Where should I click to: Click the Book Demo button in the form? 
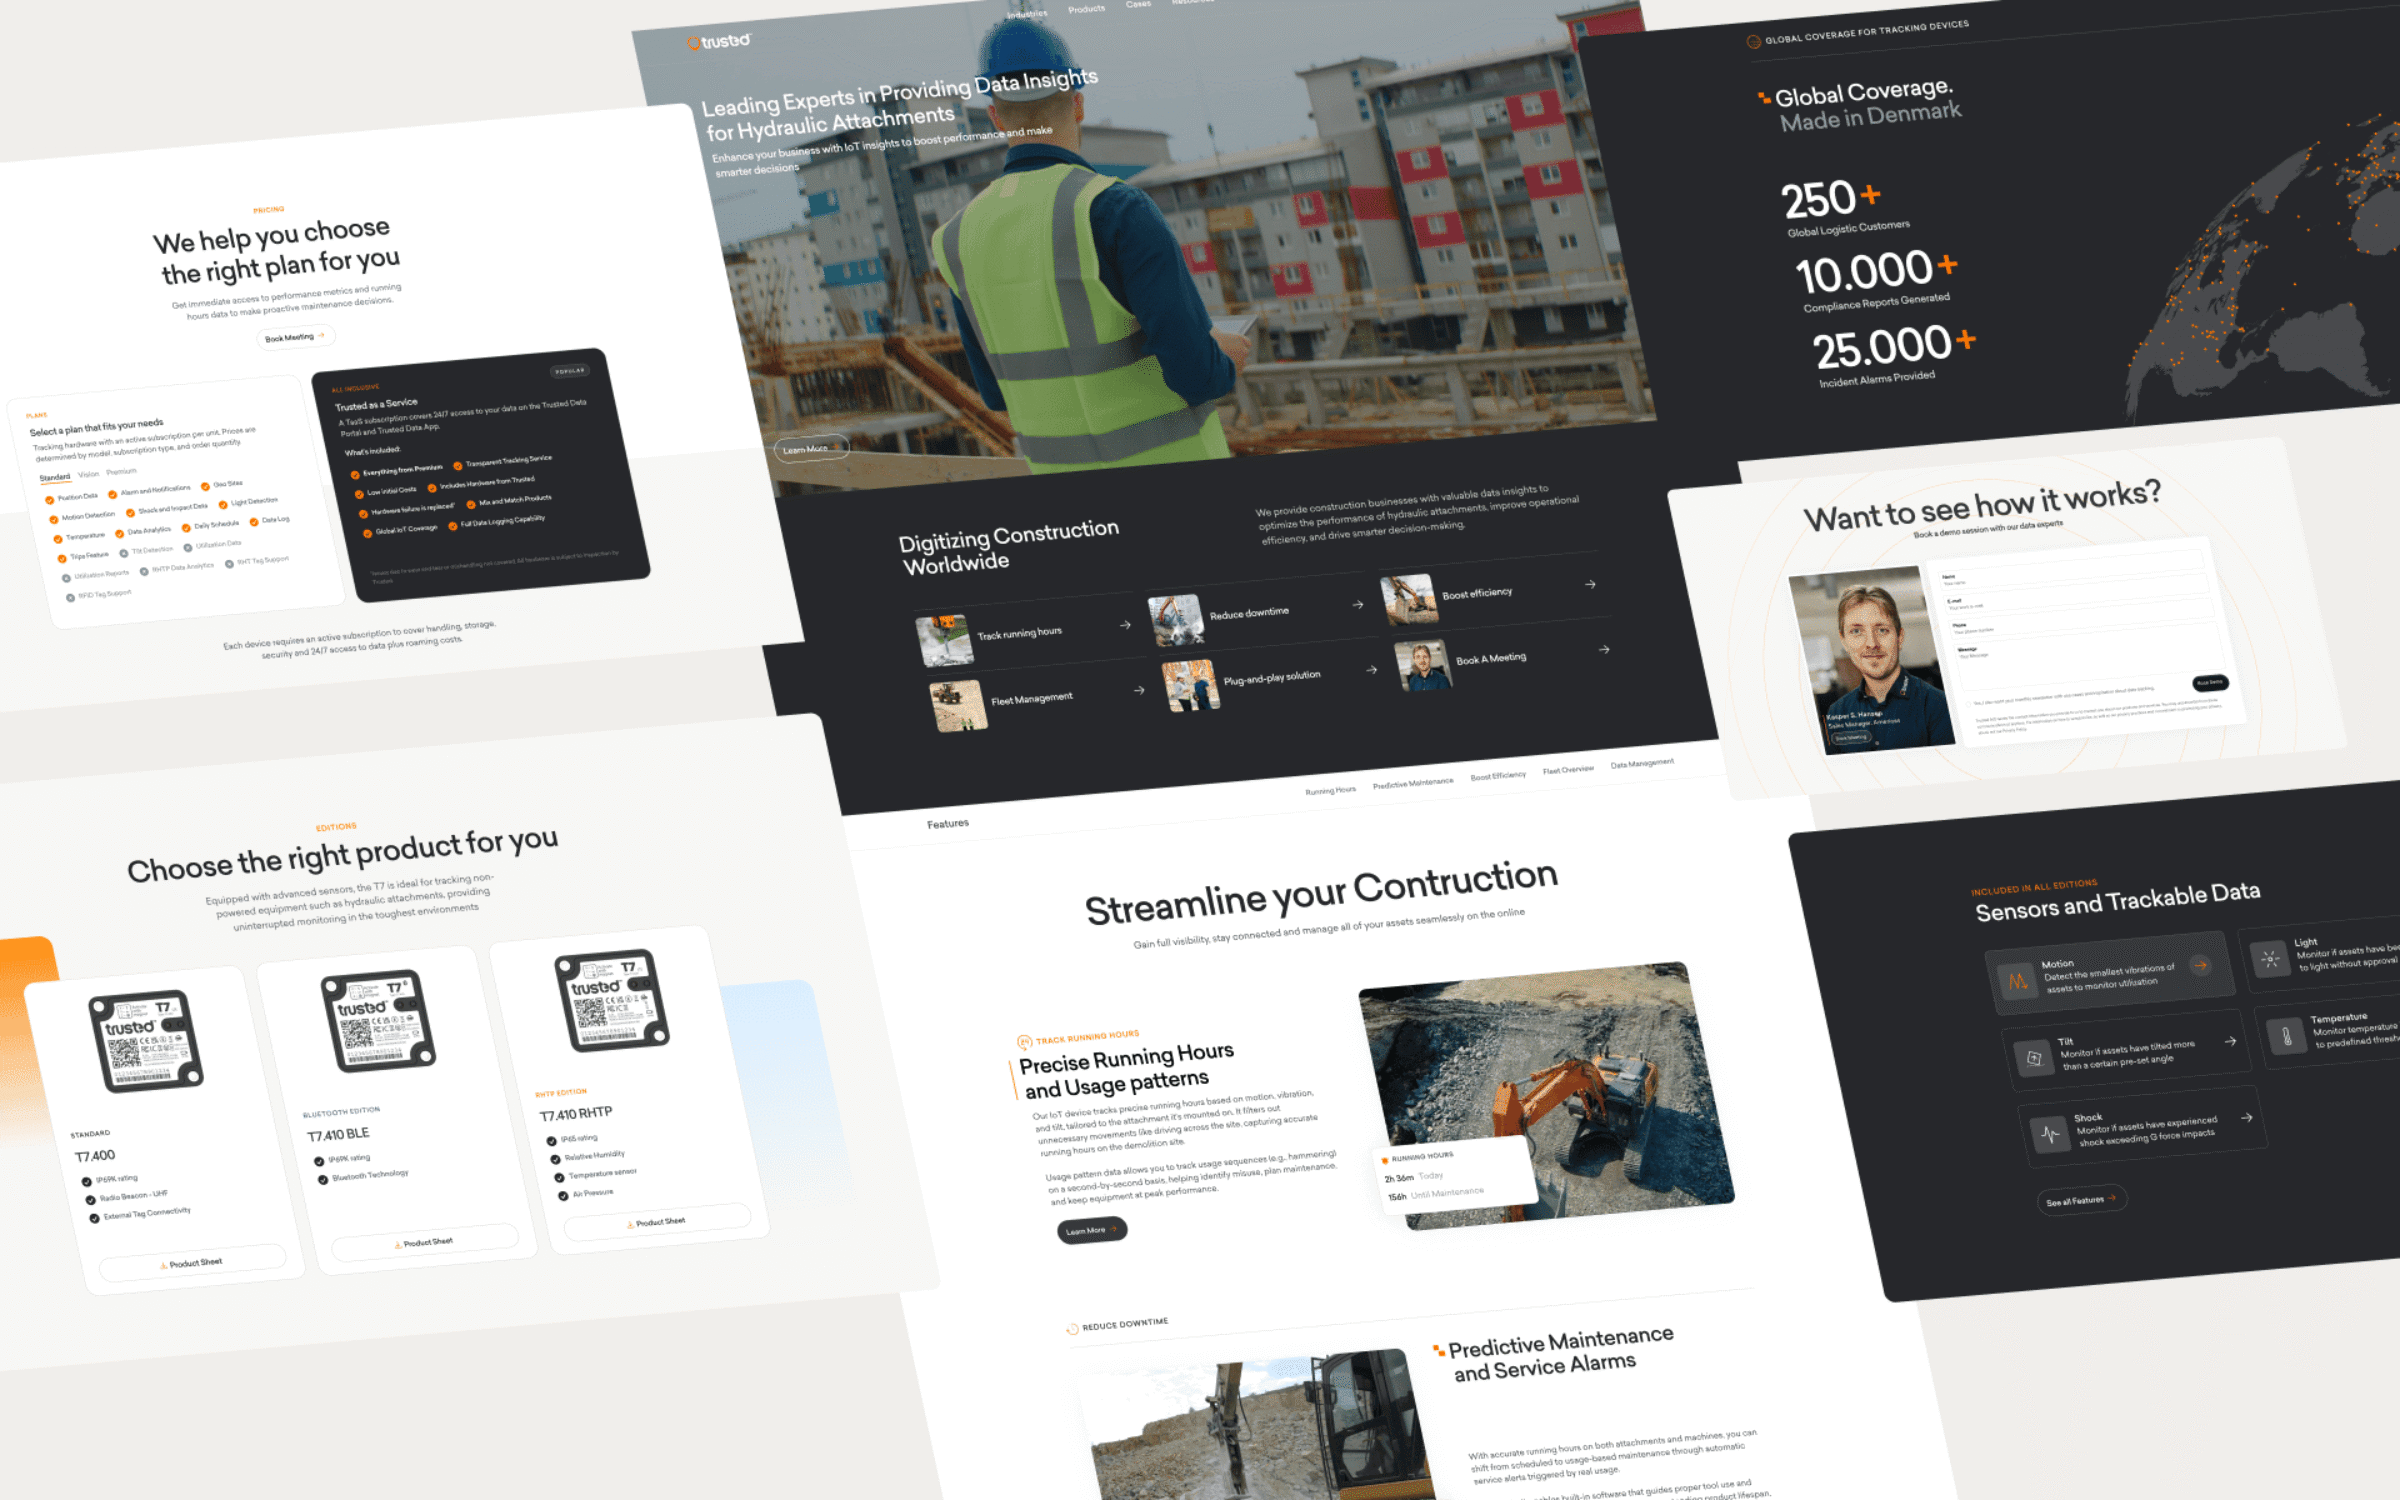pos(2210,683)
